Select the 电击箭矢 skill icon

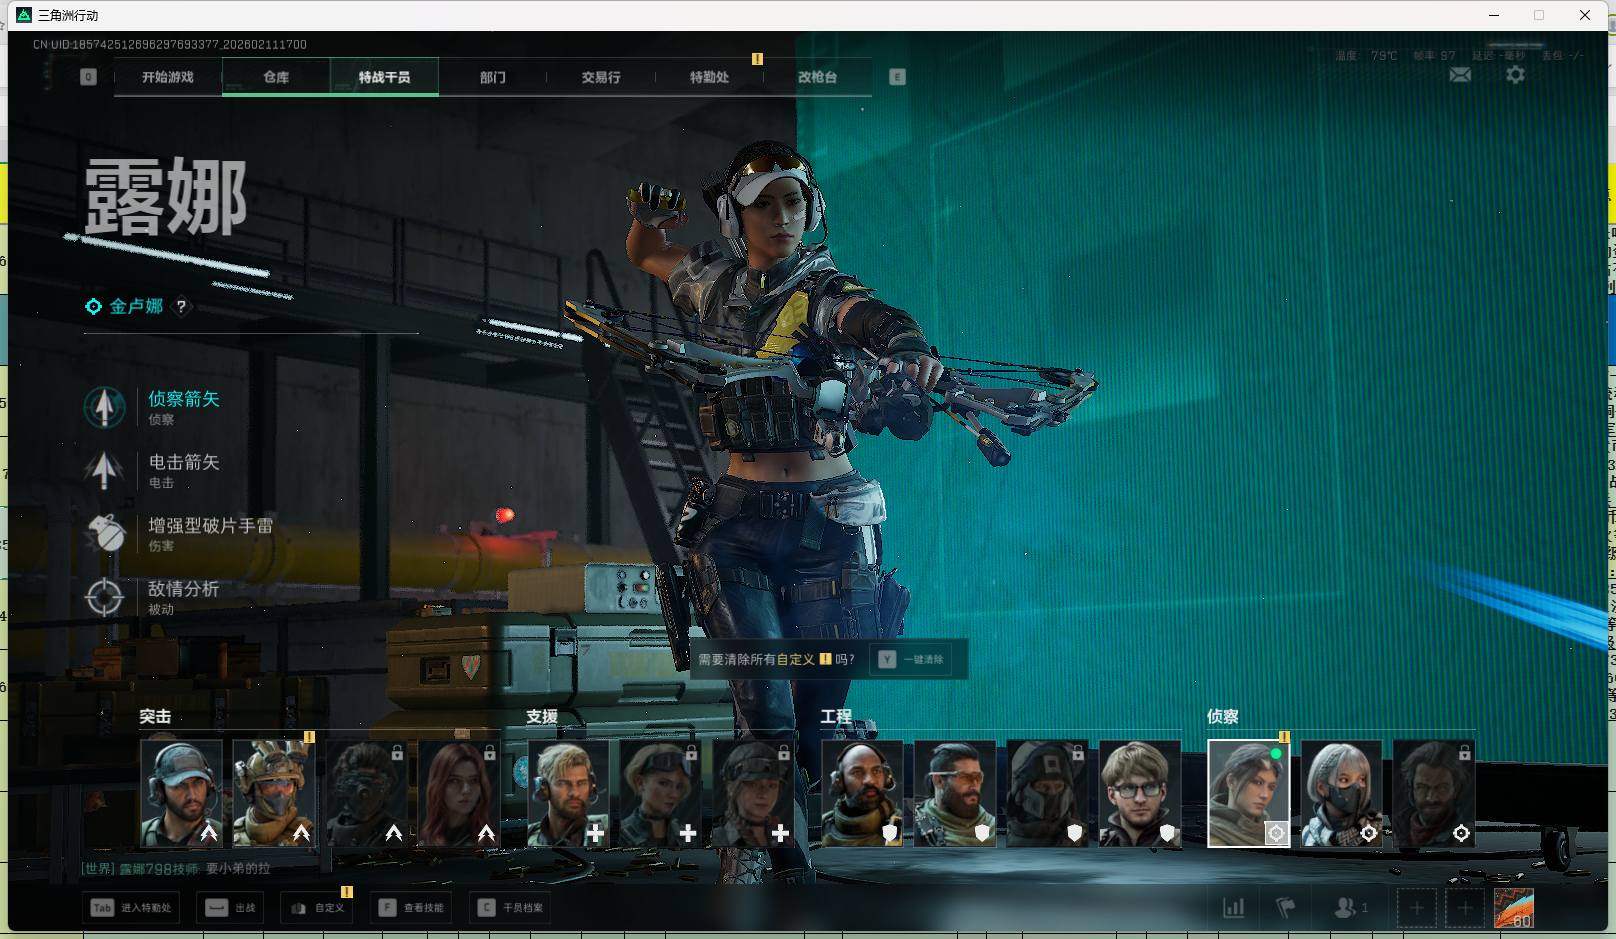point(104,470)
